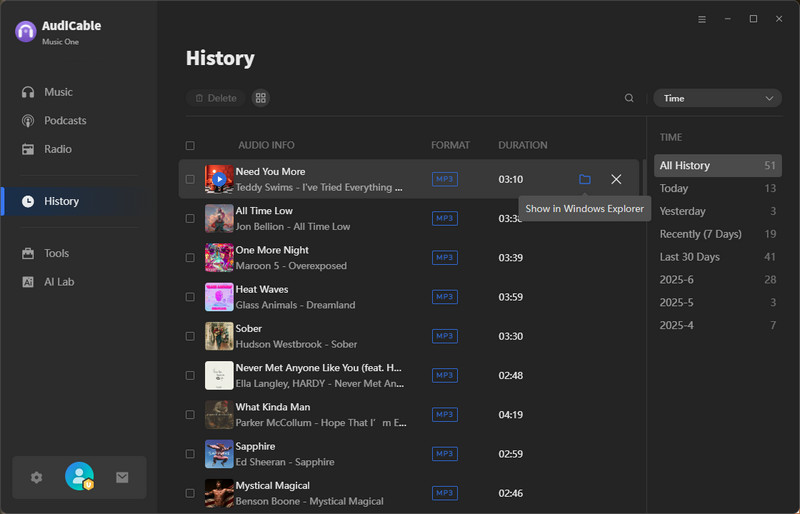Click the AudiCable logo icon
Screen dimensions: 800x514
coord(26,32)
